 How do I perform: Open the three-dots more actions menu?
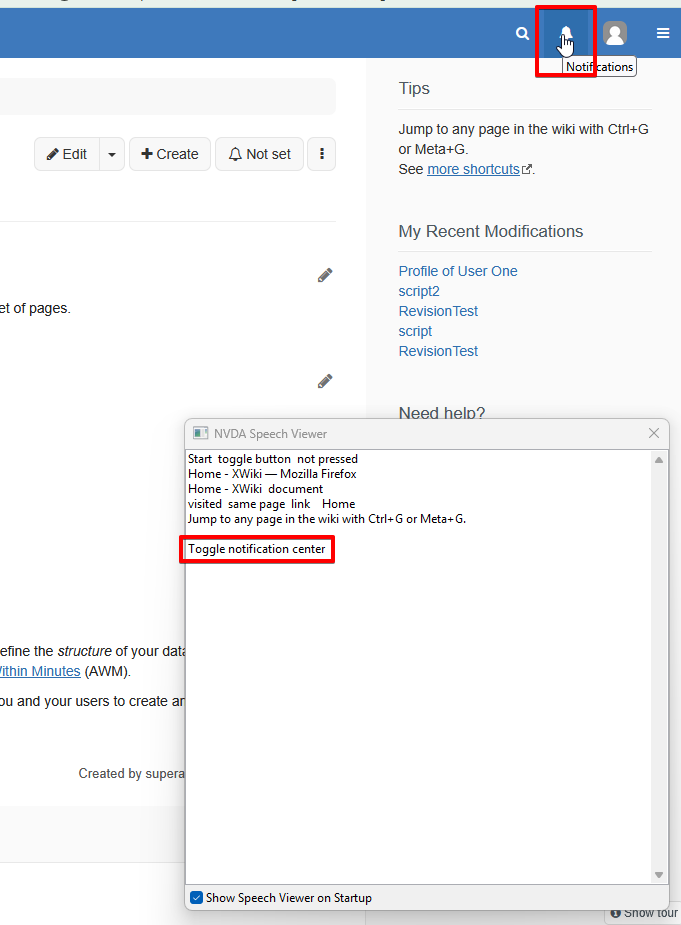tap(321, 154)
